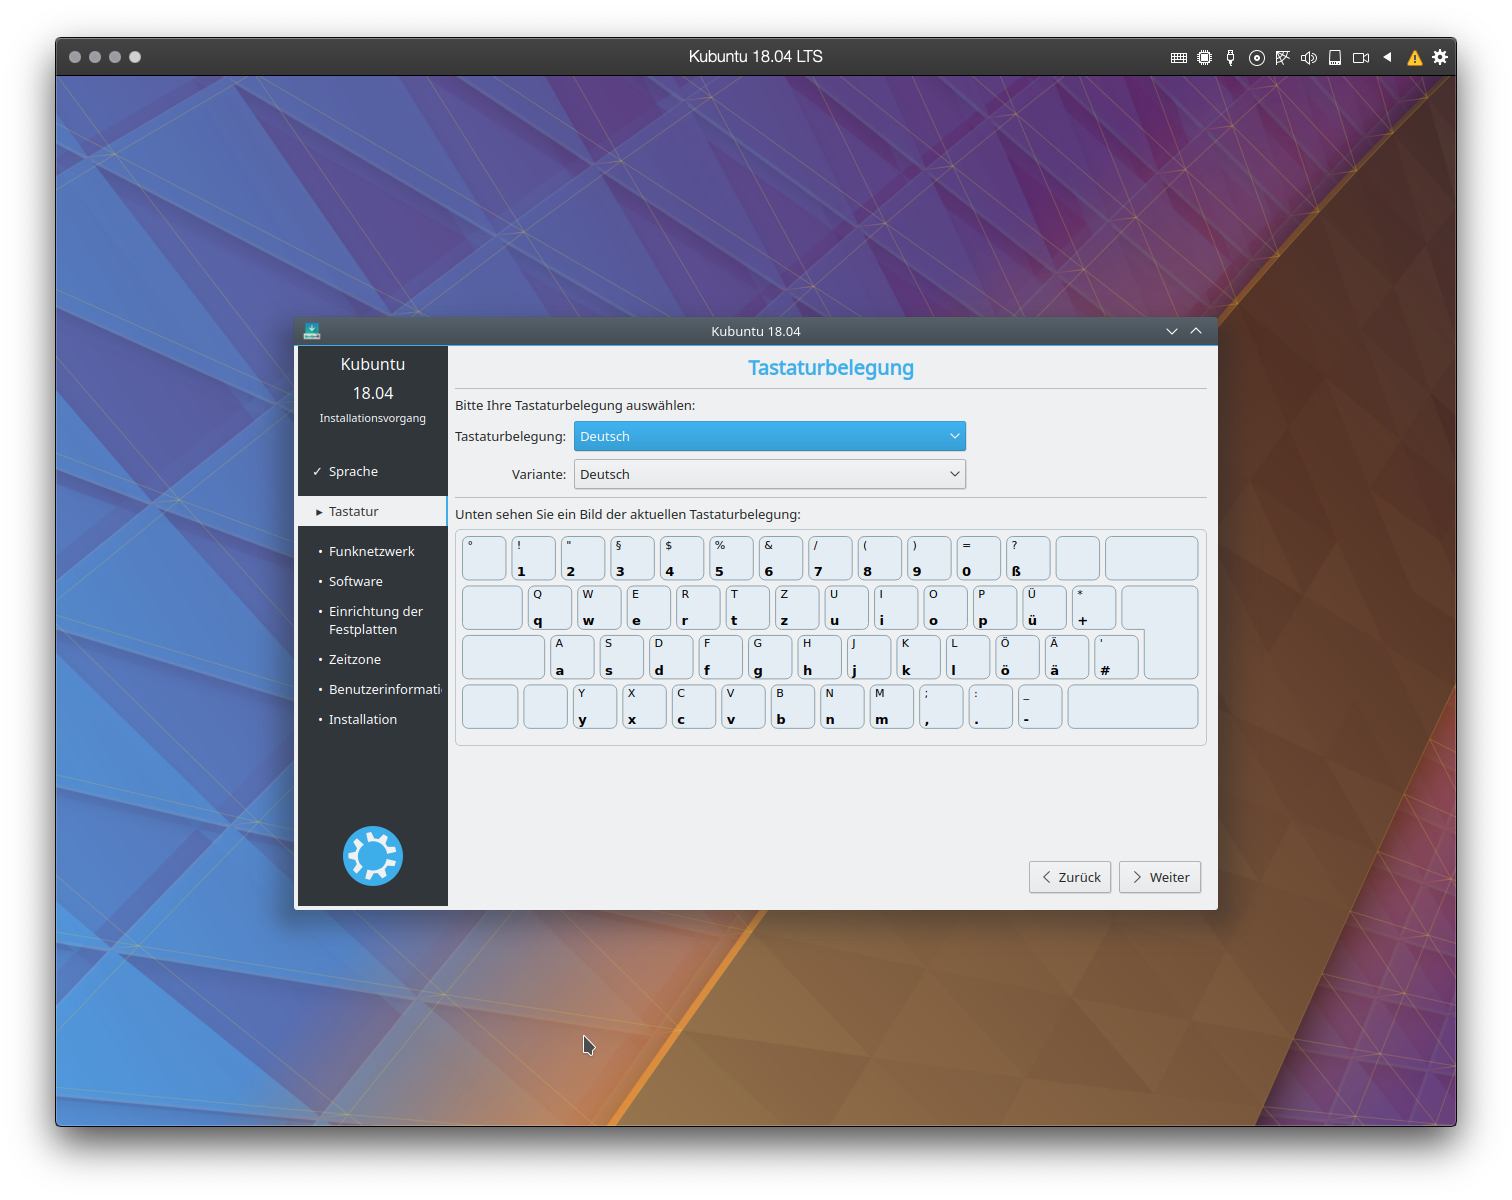The height and width of the screenshot is (1200, 1512).
Task: Click the Kubuntu 18.04 LTS window title
Action: [756, 57]
